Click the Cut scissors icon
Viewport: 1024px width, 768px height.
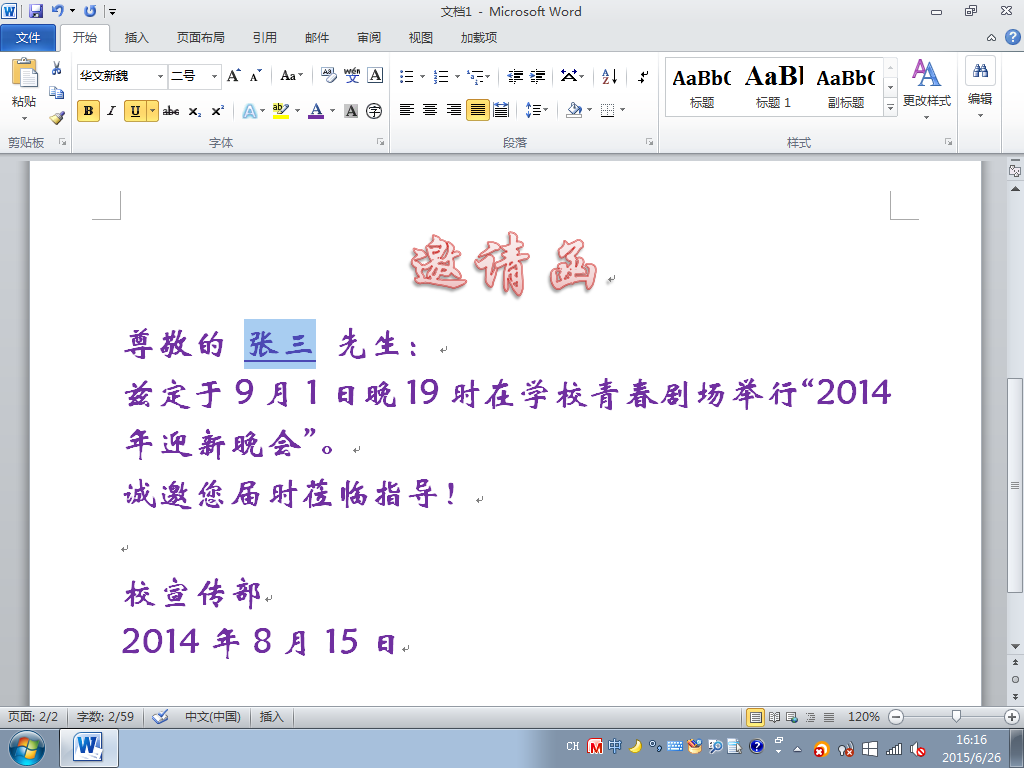pos(57,68)
